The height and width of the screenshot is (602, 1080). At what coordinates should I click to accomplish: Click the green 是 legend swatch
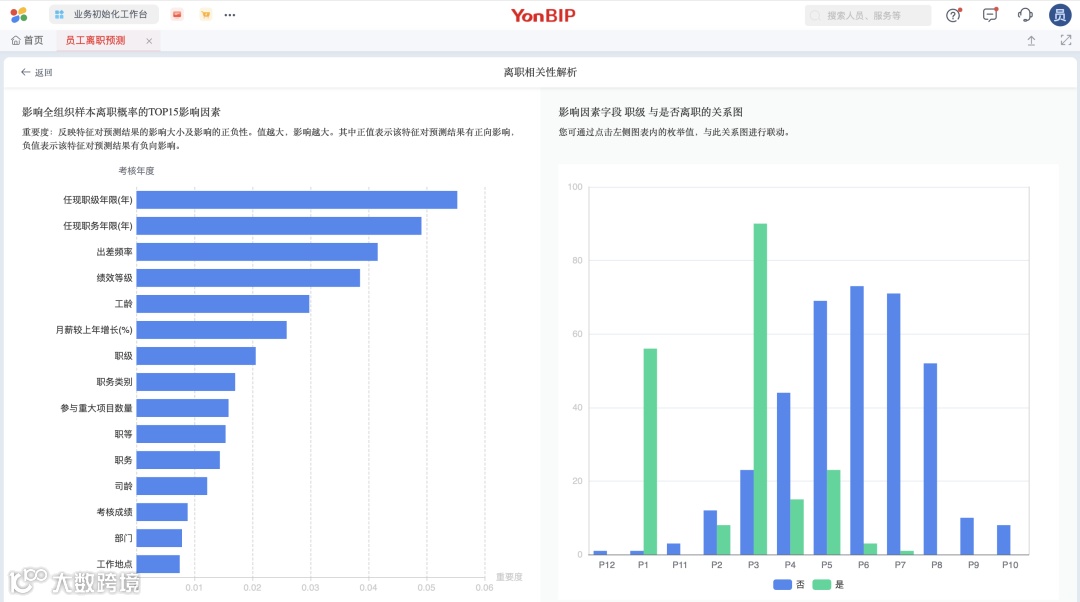pyautogui.click(x=821, y=584)
